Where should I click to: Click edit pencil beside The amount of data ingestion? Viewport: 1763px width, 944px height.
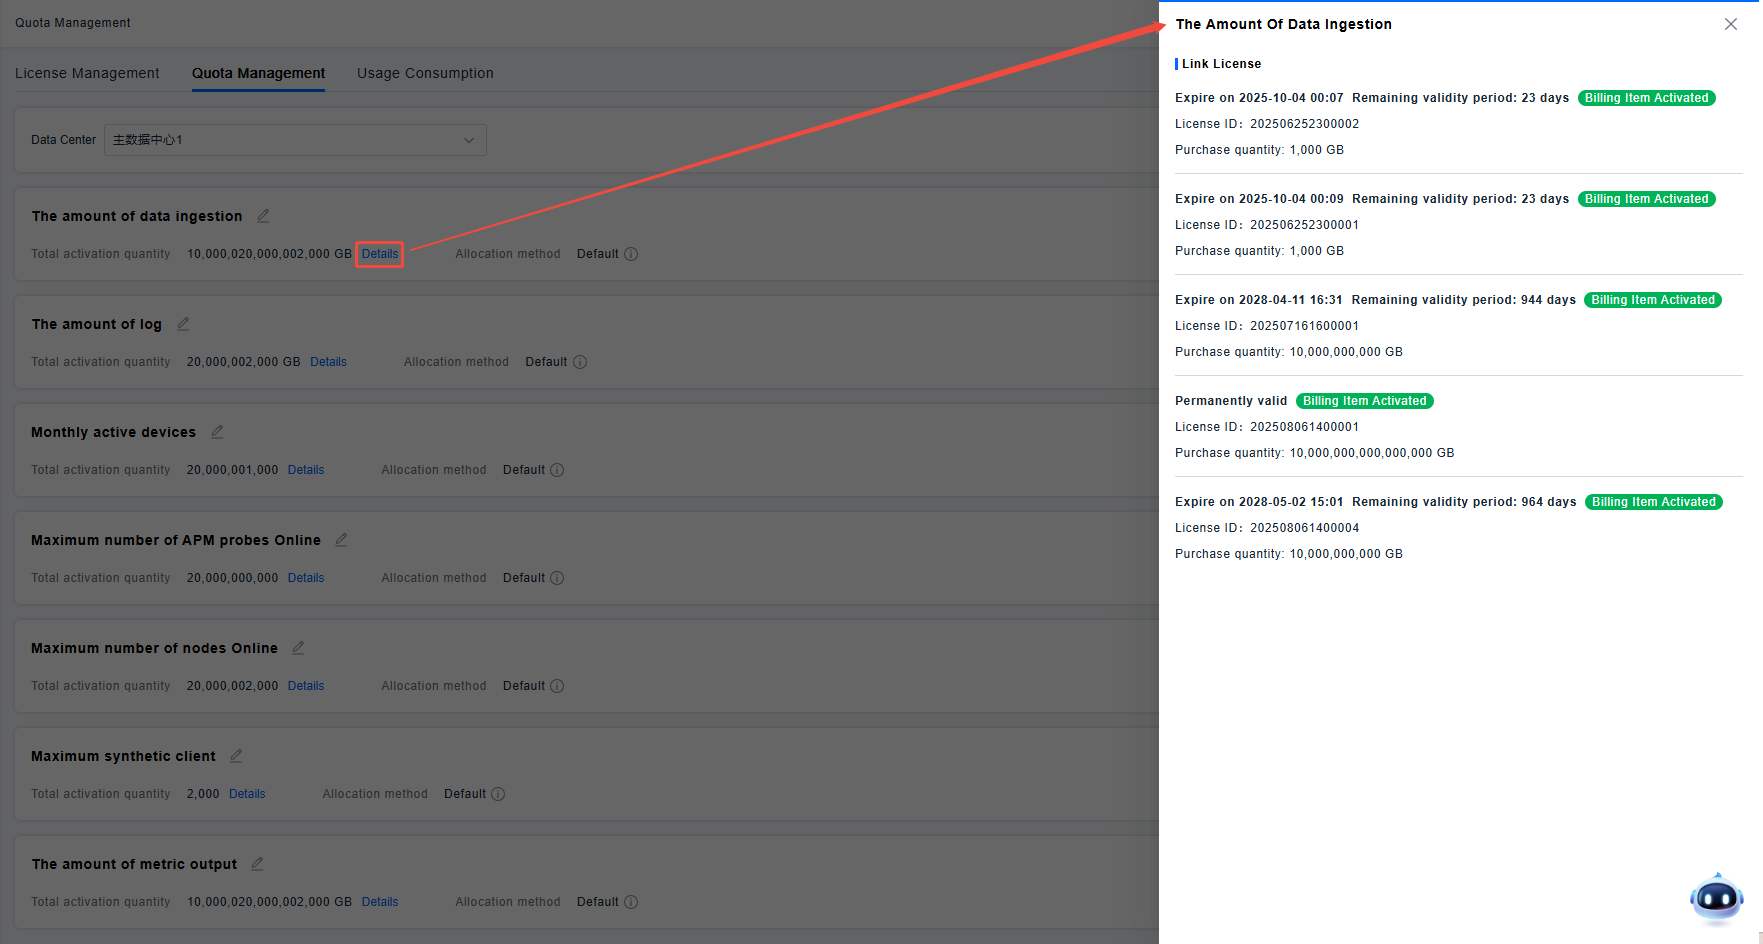(x=263, y=216)
